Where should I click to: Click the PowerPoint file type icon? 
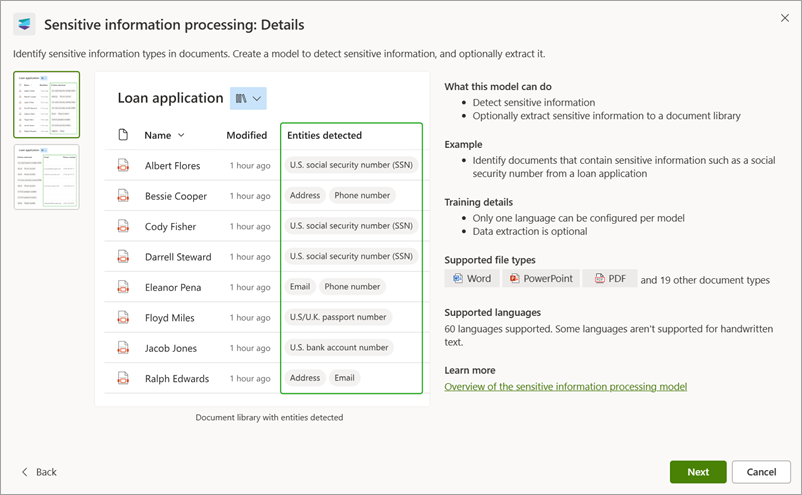515,278
